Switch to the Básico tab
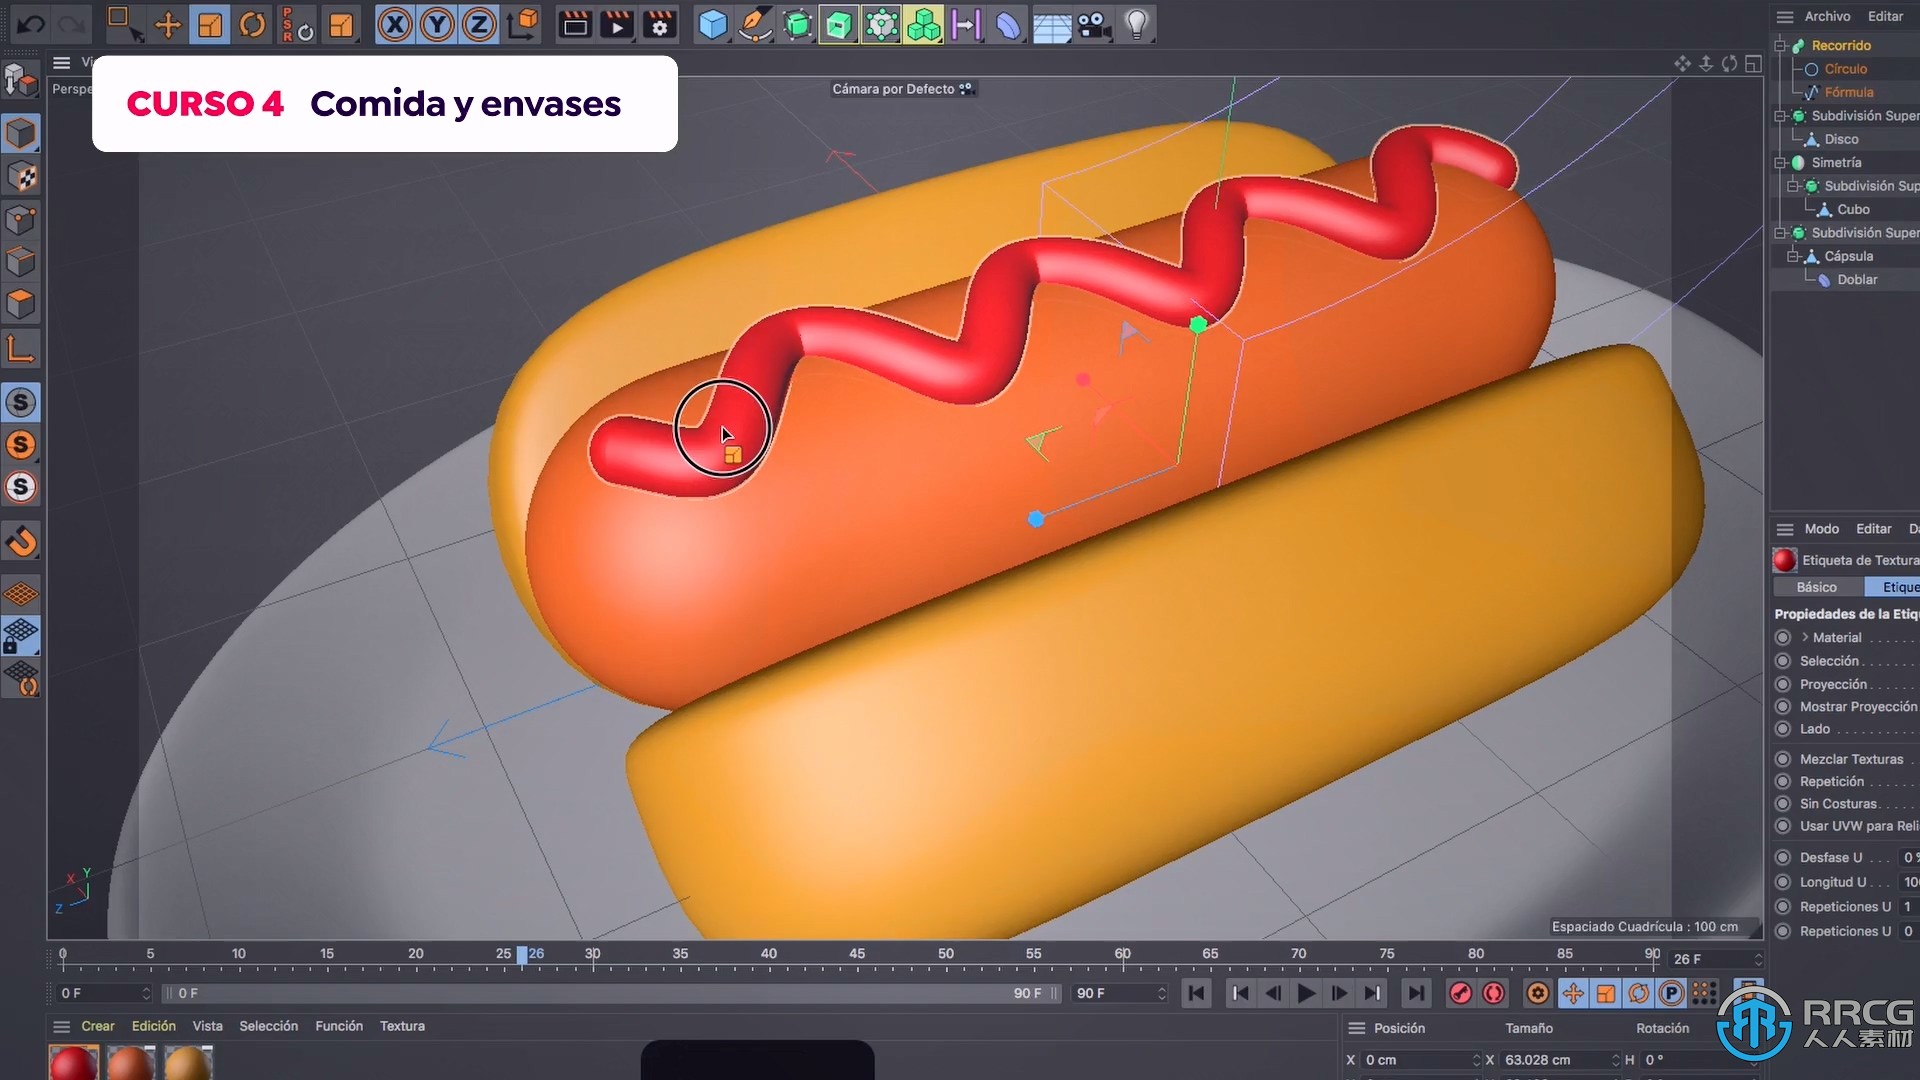The image size is (1920, 1080). [1816, 587]
